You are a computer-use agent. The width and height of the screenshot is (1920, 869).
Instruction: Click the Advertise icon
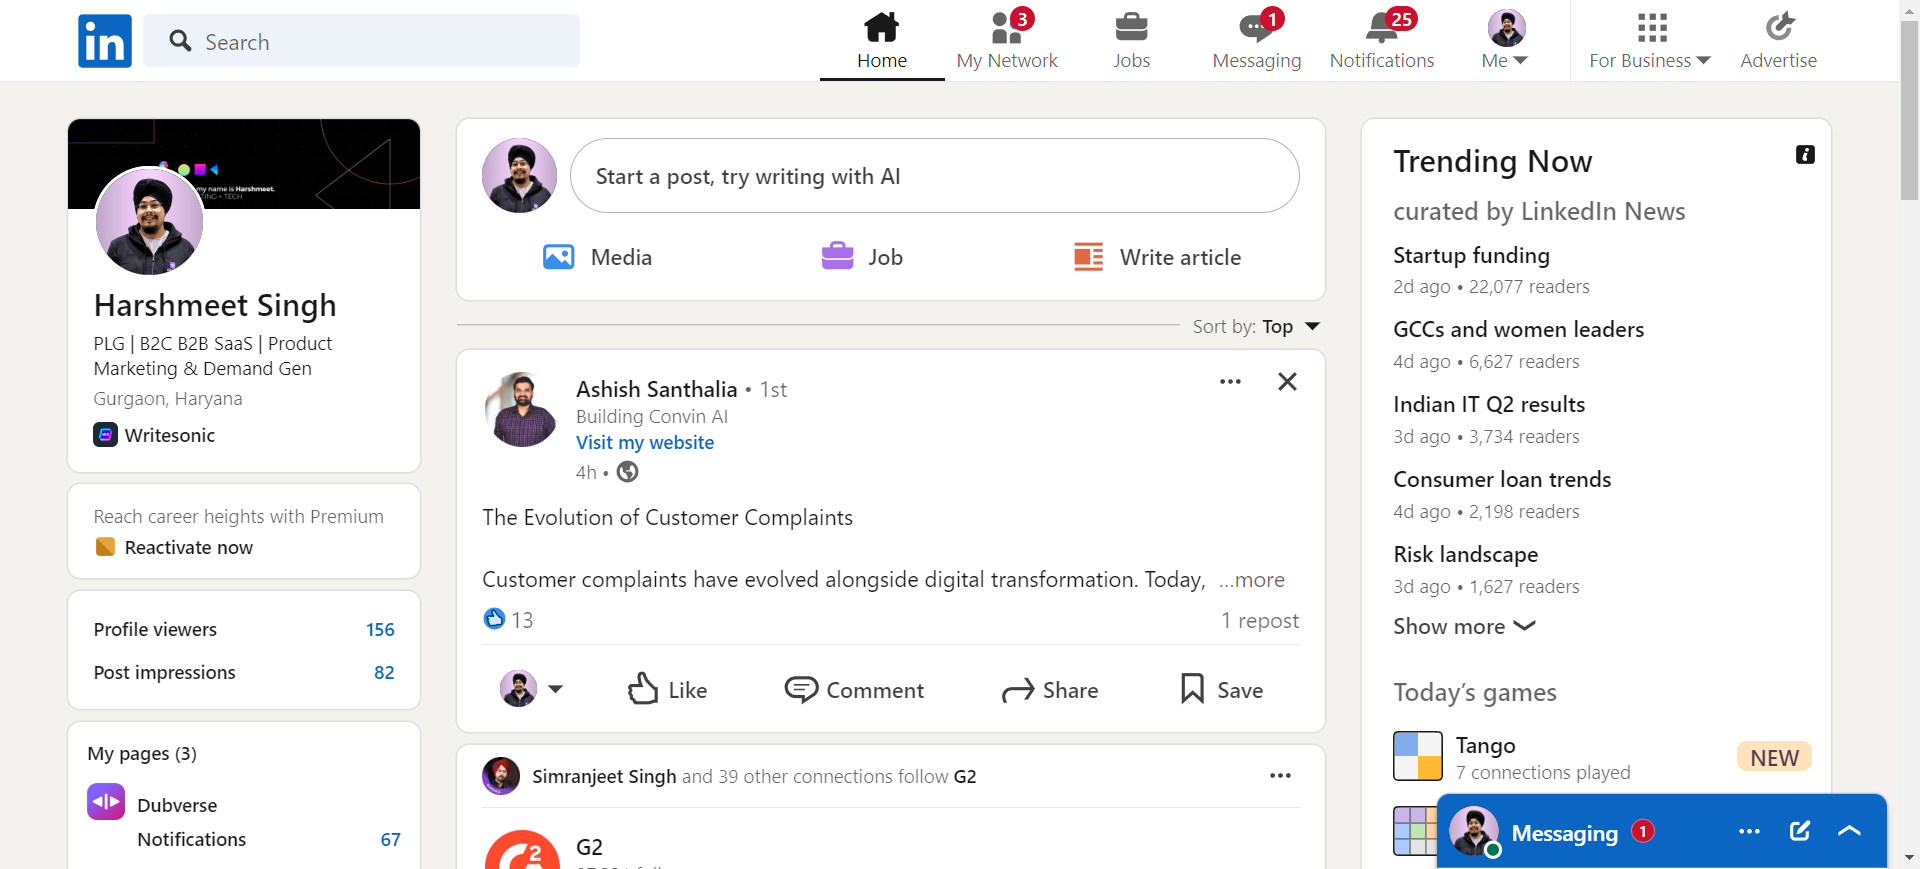[x=1778, y=28]
